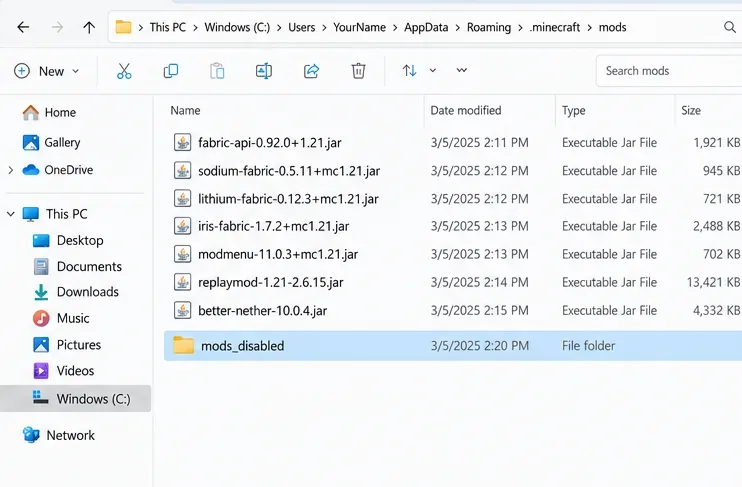
Task: Open Videos in the sidebar
Action: (63, 371)
